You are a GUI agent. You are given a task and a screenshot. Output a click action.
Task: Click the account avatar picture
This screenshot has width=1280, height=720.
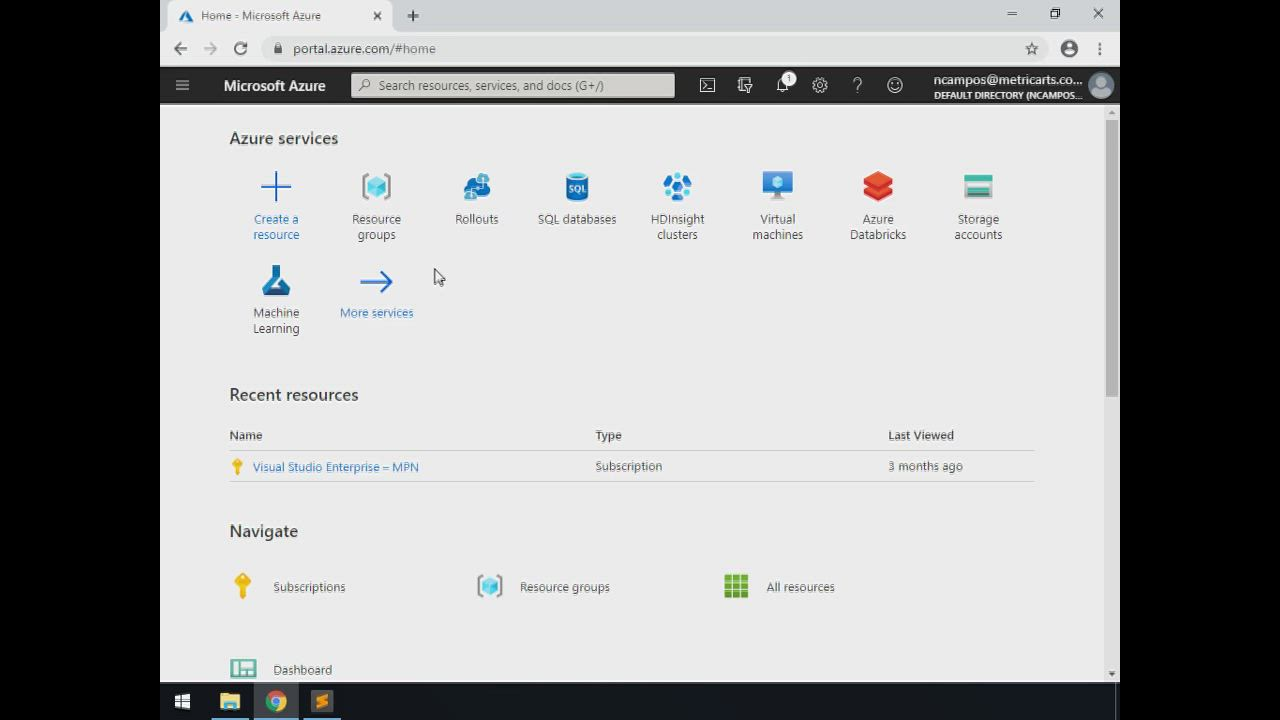(1101, 86)
